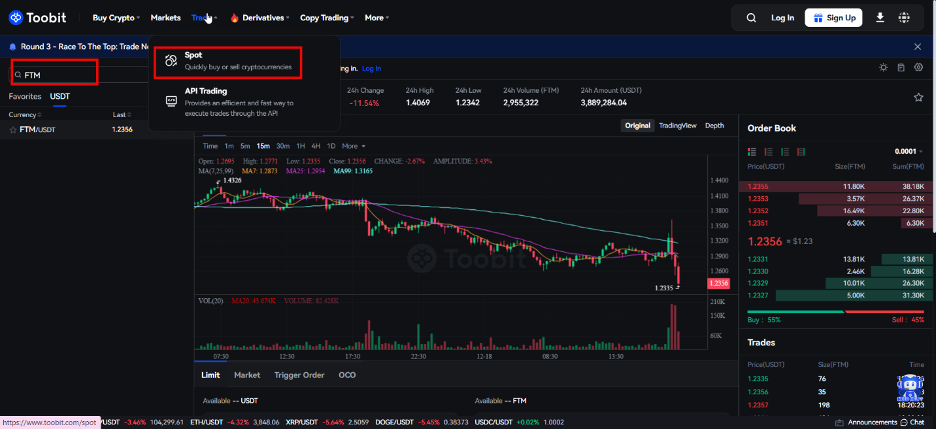Open the Markets page
The image size is (936, 430).
165,18
